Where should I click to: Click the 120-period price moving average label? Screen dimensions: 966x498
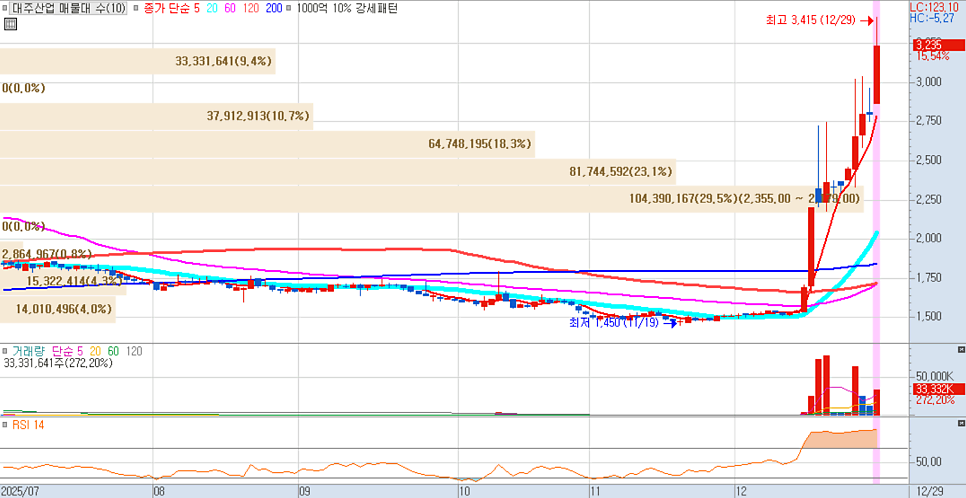[249, 9]
